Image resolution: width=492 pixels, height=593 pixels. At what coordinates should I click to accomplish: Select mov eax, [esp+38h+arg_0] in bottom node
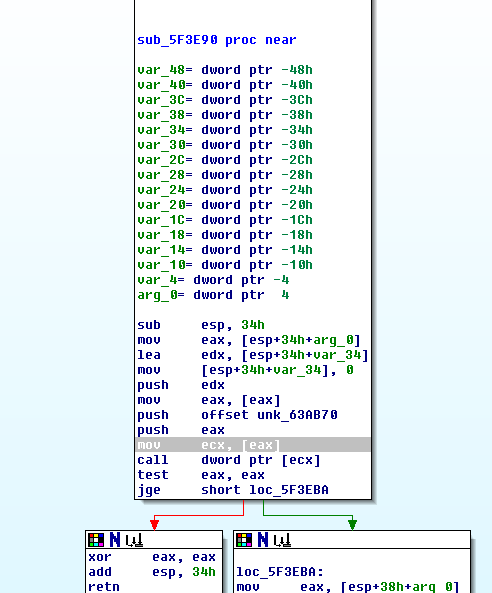(348, 587)
